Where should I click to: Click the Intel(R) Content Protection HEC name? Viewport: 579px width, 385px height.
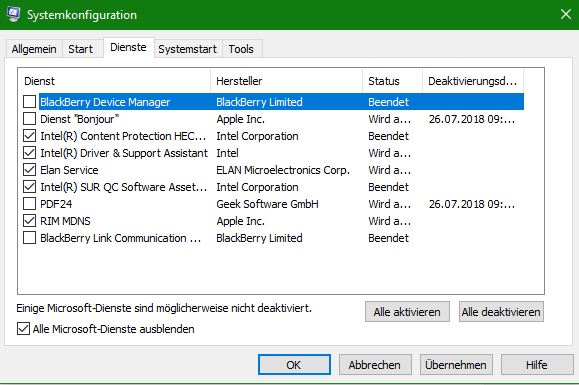[x=123, y=136]
